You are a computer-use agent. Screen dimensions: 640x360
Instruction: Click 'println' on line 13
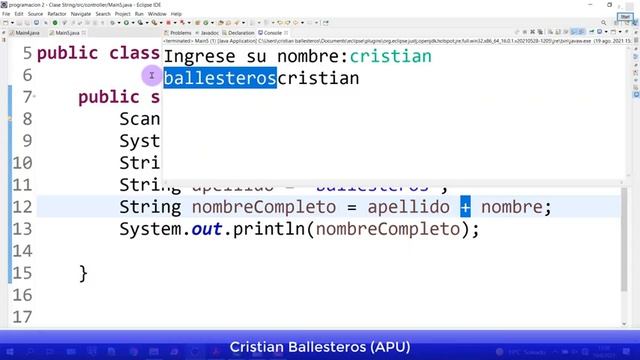click(x=269, y=229)
